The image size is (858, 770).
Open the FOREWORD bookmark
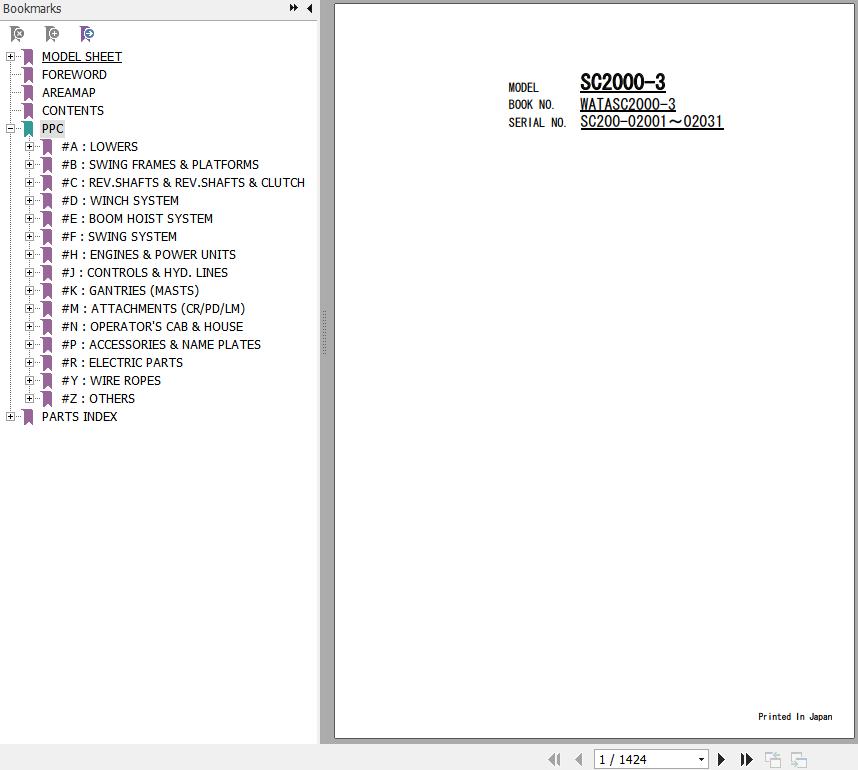pos(74,75)
